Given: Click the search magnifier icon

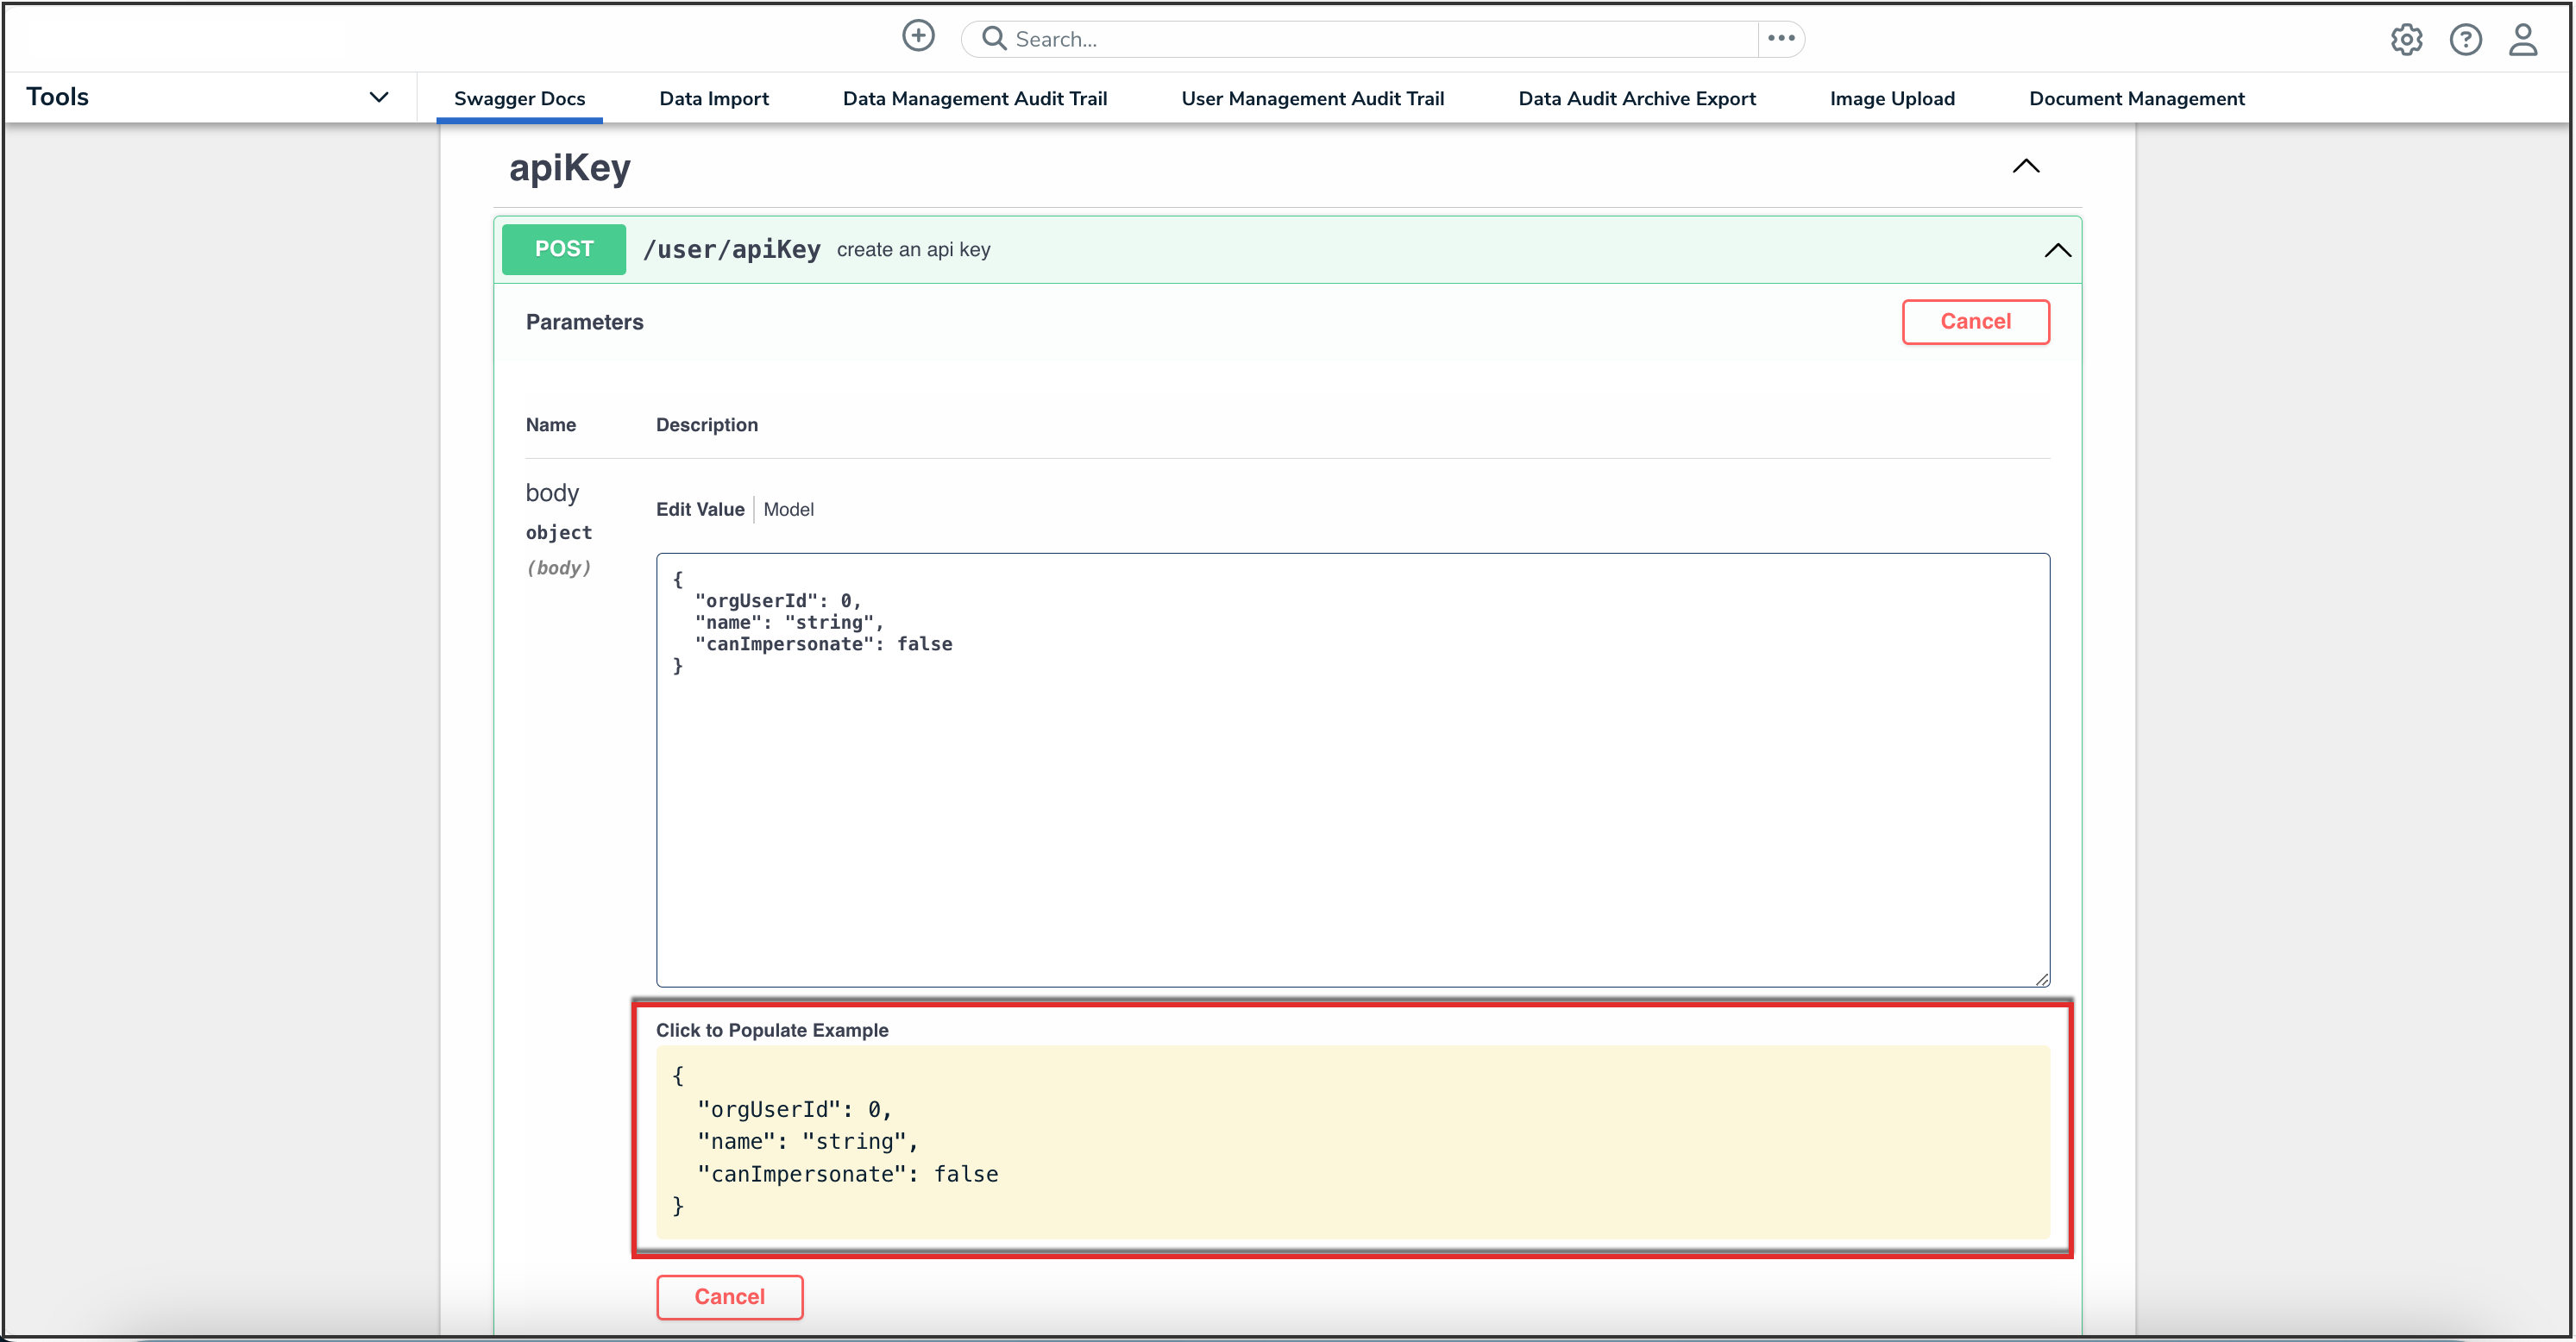Looking at the screenshot, I should pos(993,39).
